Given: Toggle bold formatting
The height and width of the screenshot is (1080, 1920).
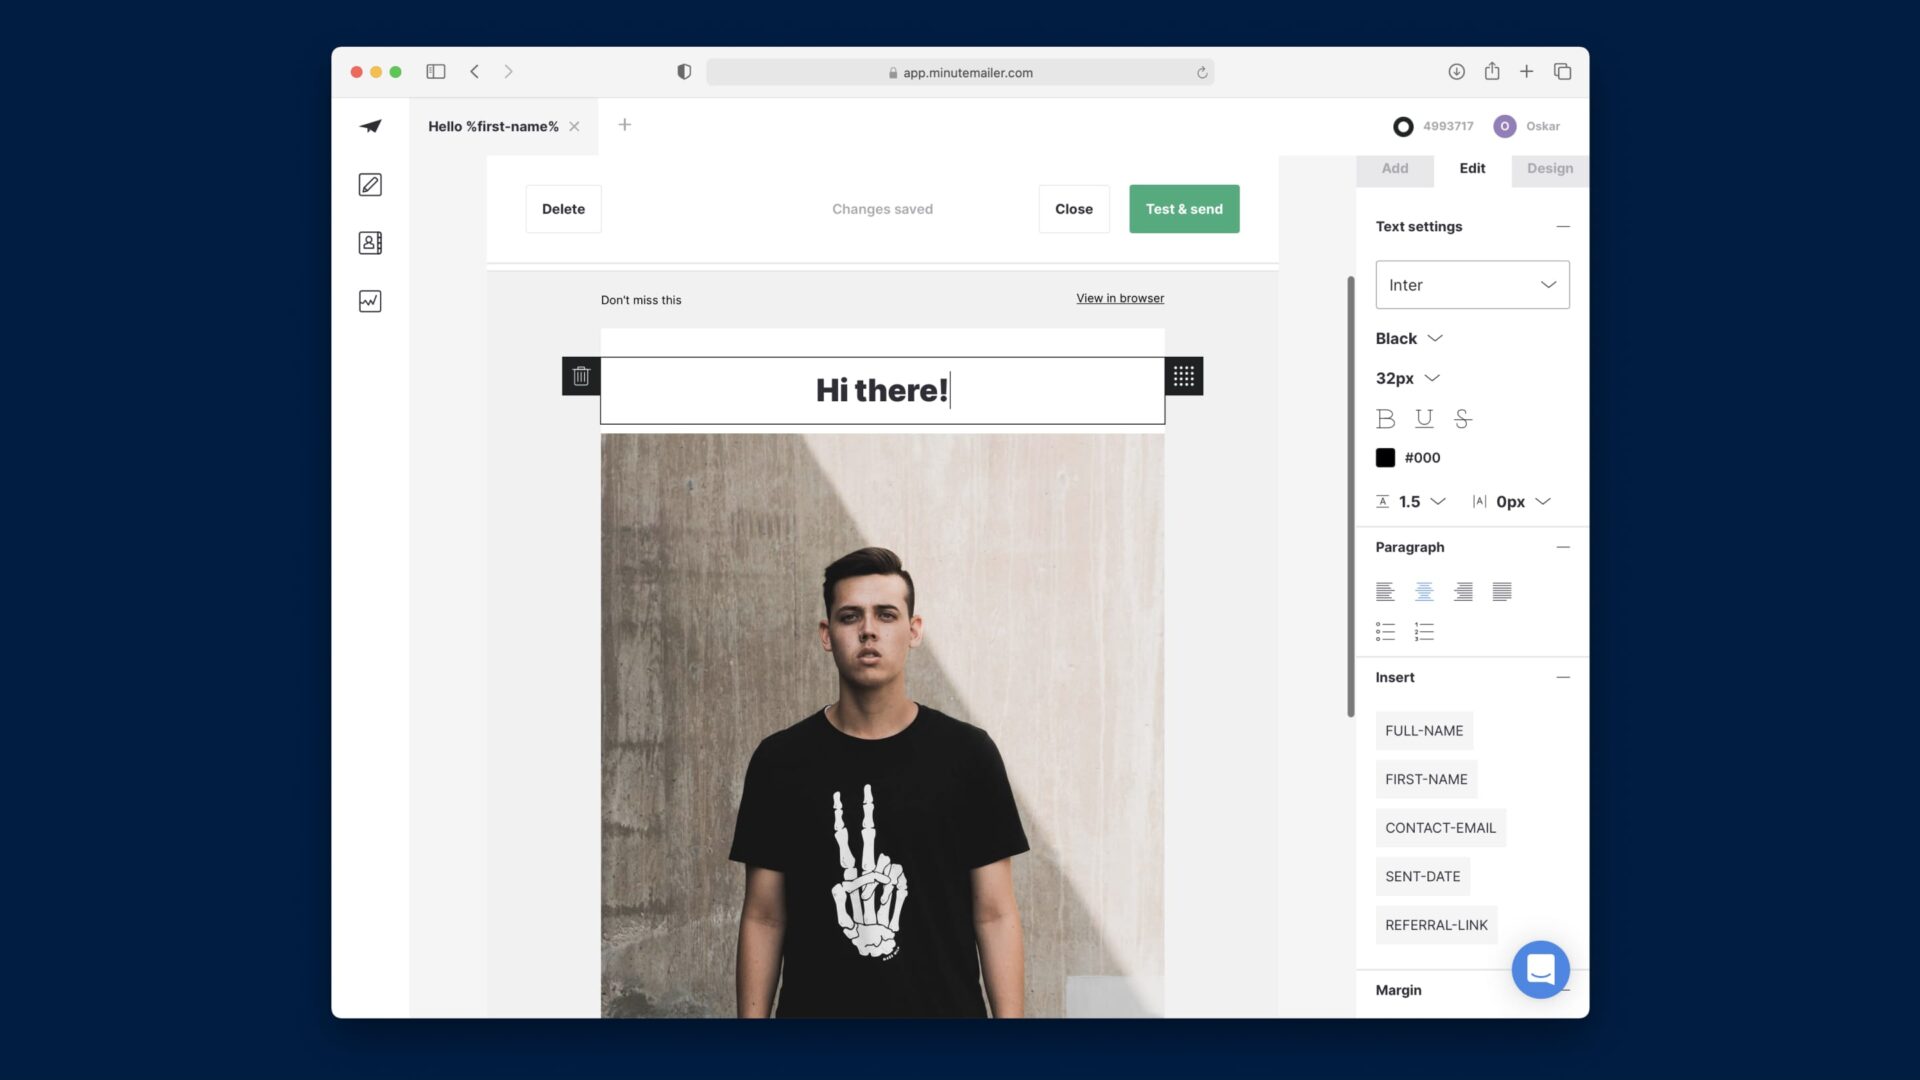Looking at the screenshot, I should point(1385,419).
